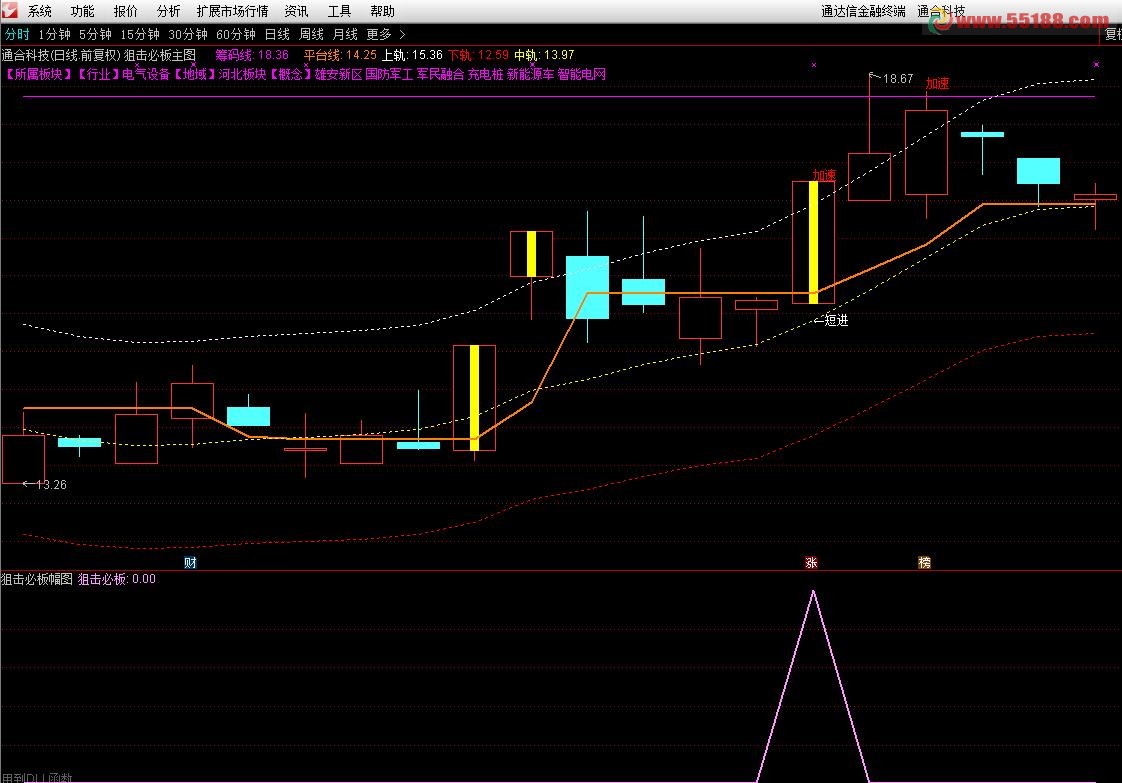Click the red app logo icon
Viewport: 1122px width, 783px height.
click(10, 11)
